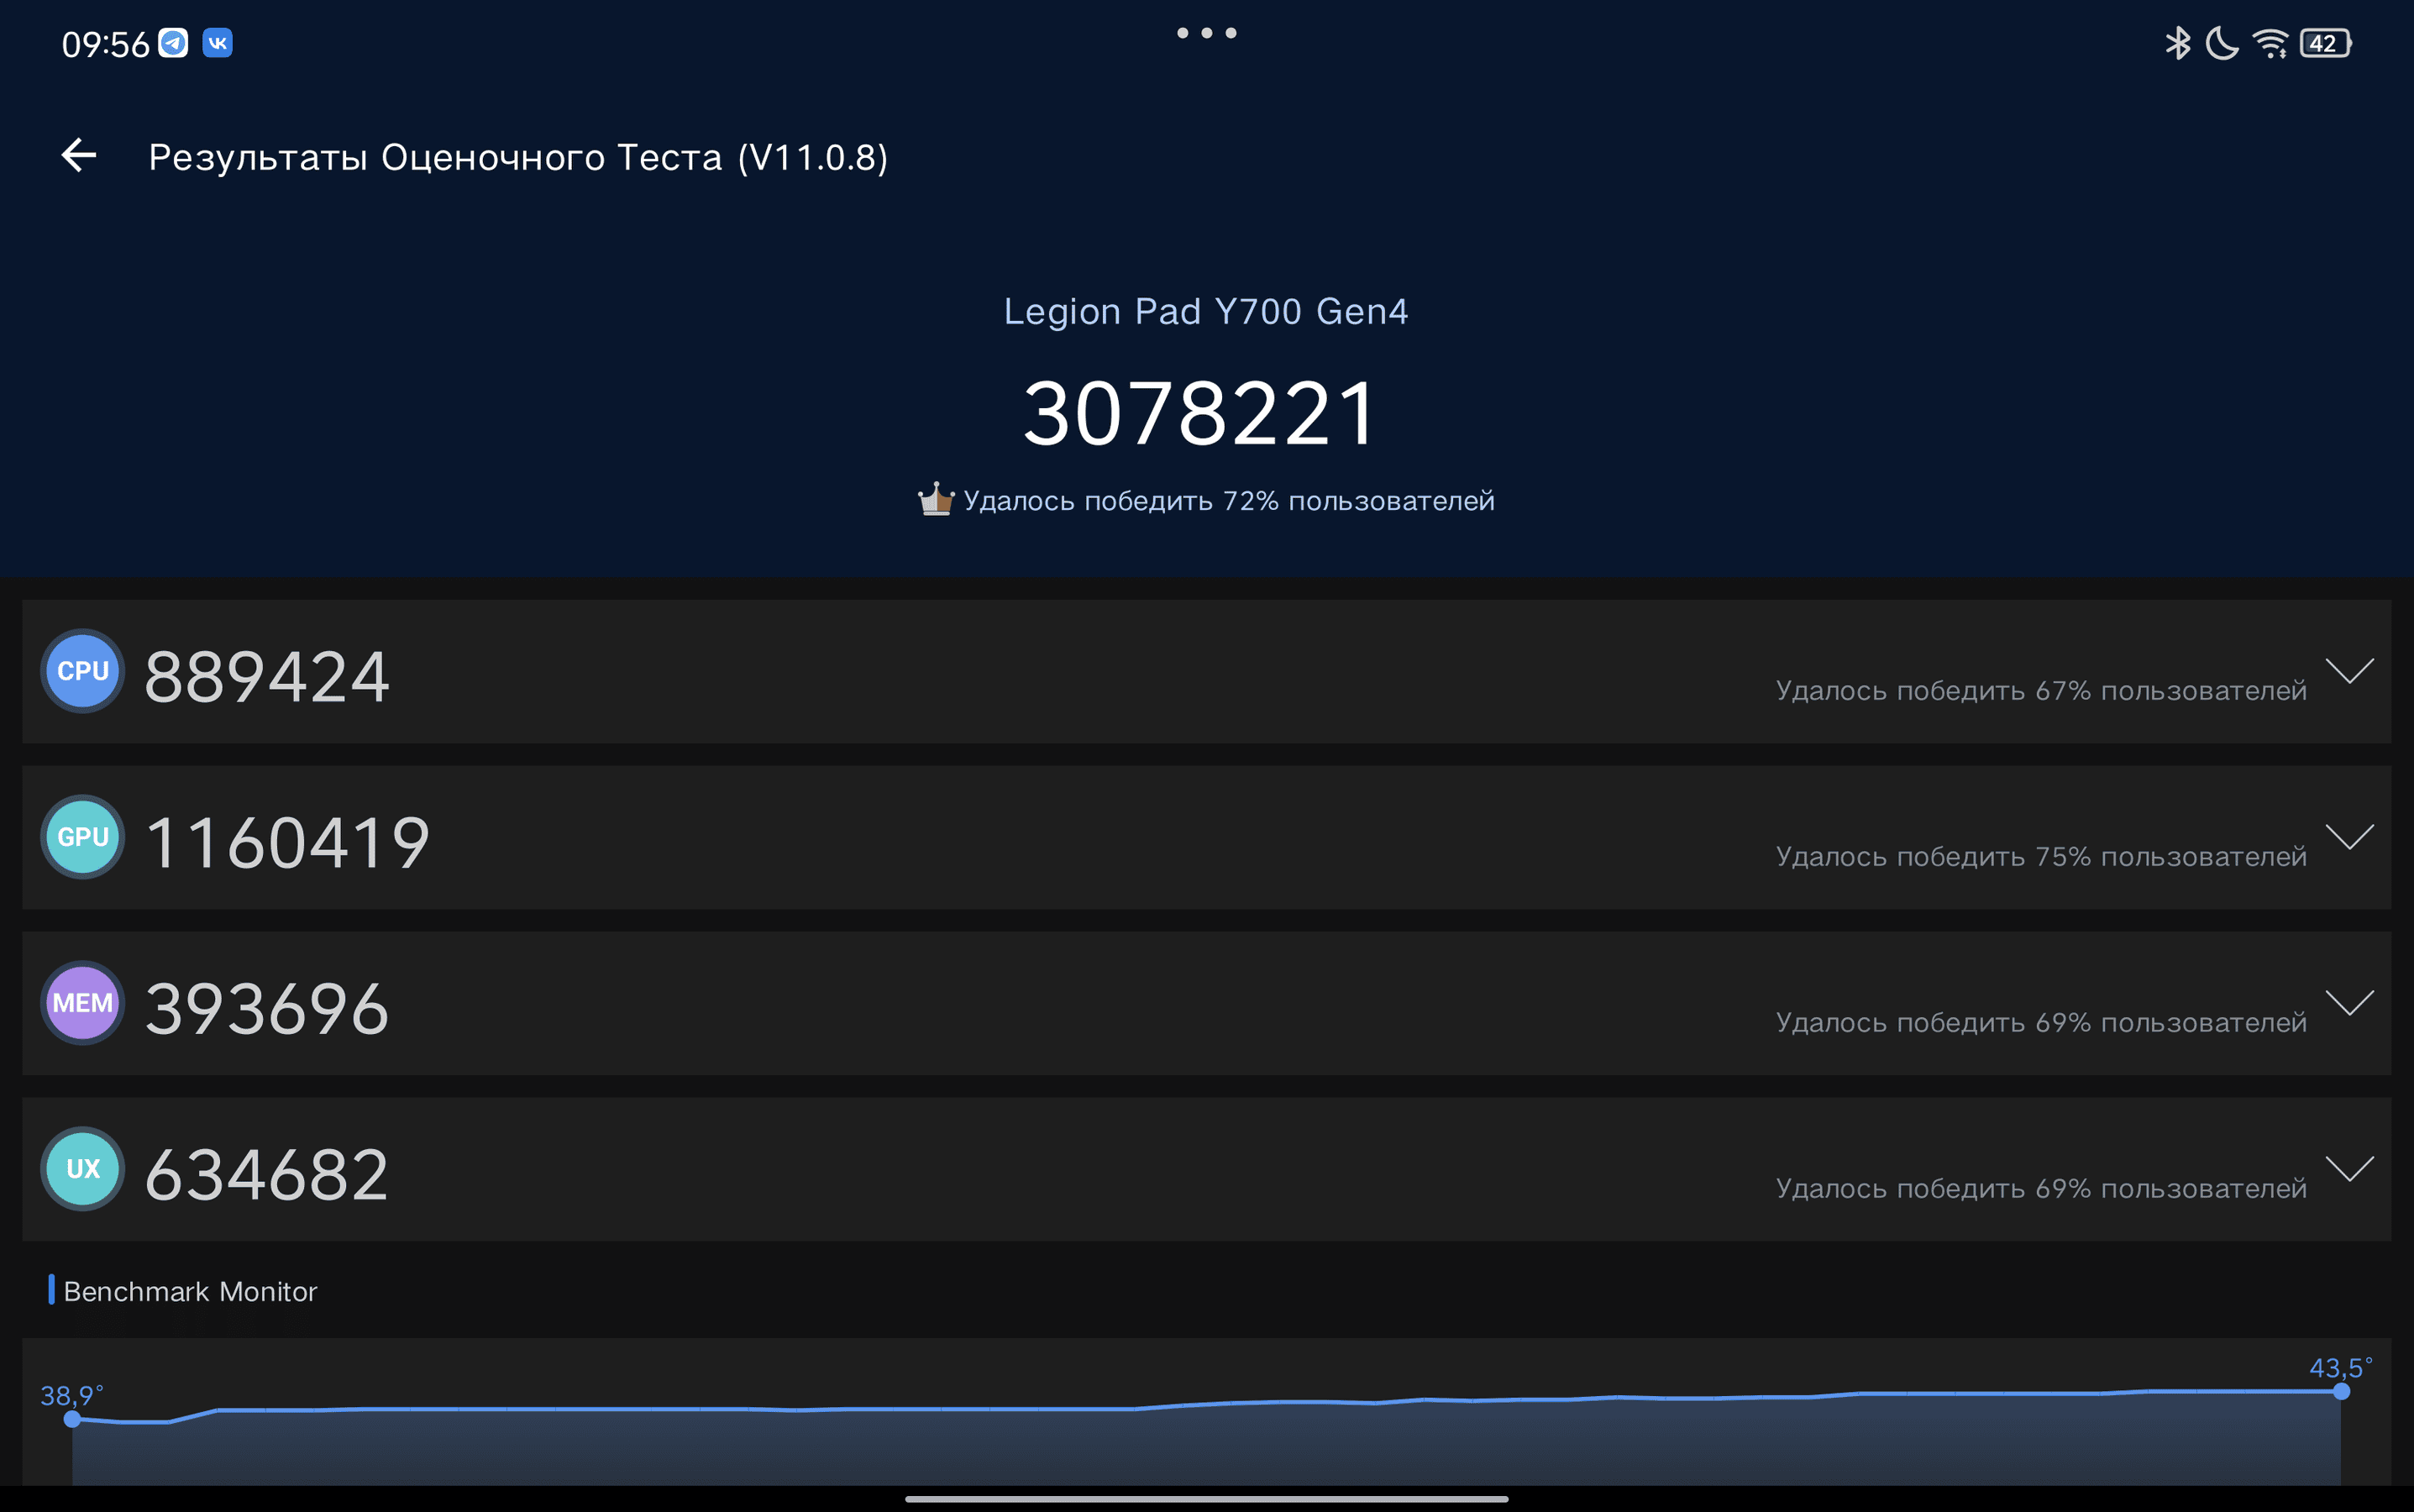
Task: Tap the crown icon beside 72% ranking
Action: point(936,499)
